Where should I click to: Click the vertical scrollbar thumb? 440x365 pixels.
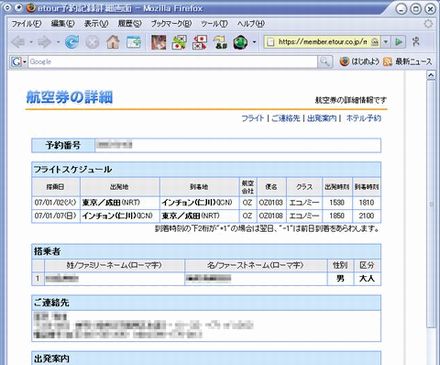(x=431, y=203)
